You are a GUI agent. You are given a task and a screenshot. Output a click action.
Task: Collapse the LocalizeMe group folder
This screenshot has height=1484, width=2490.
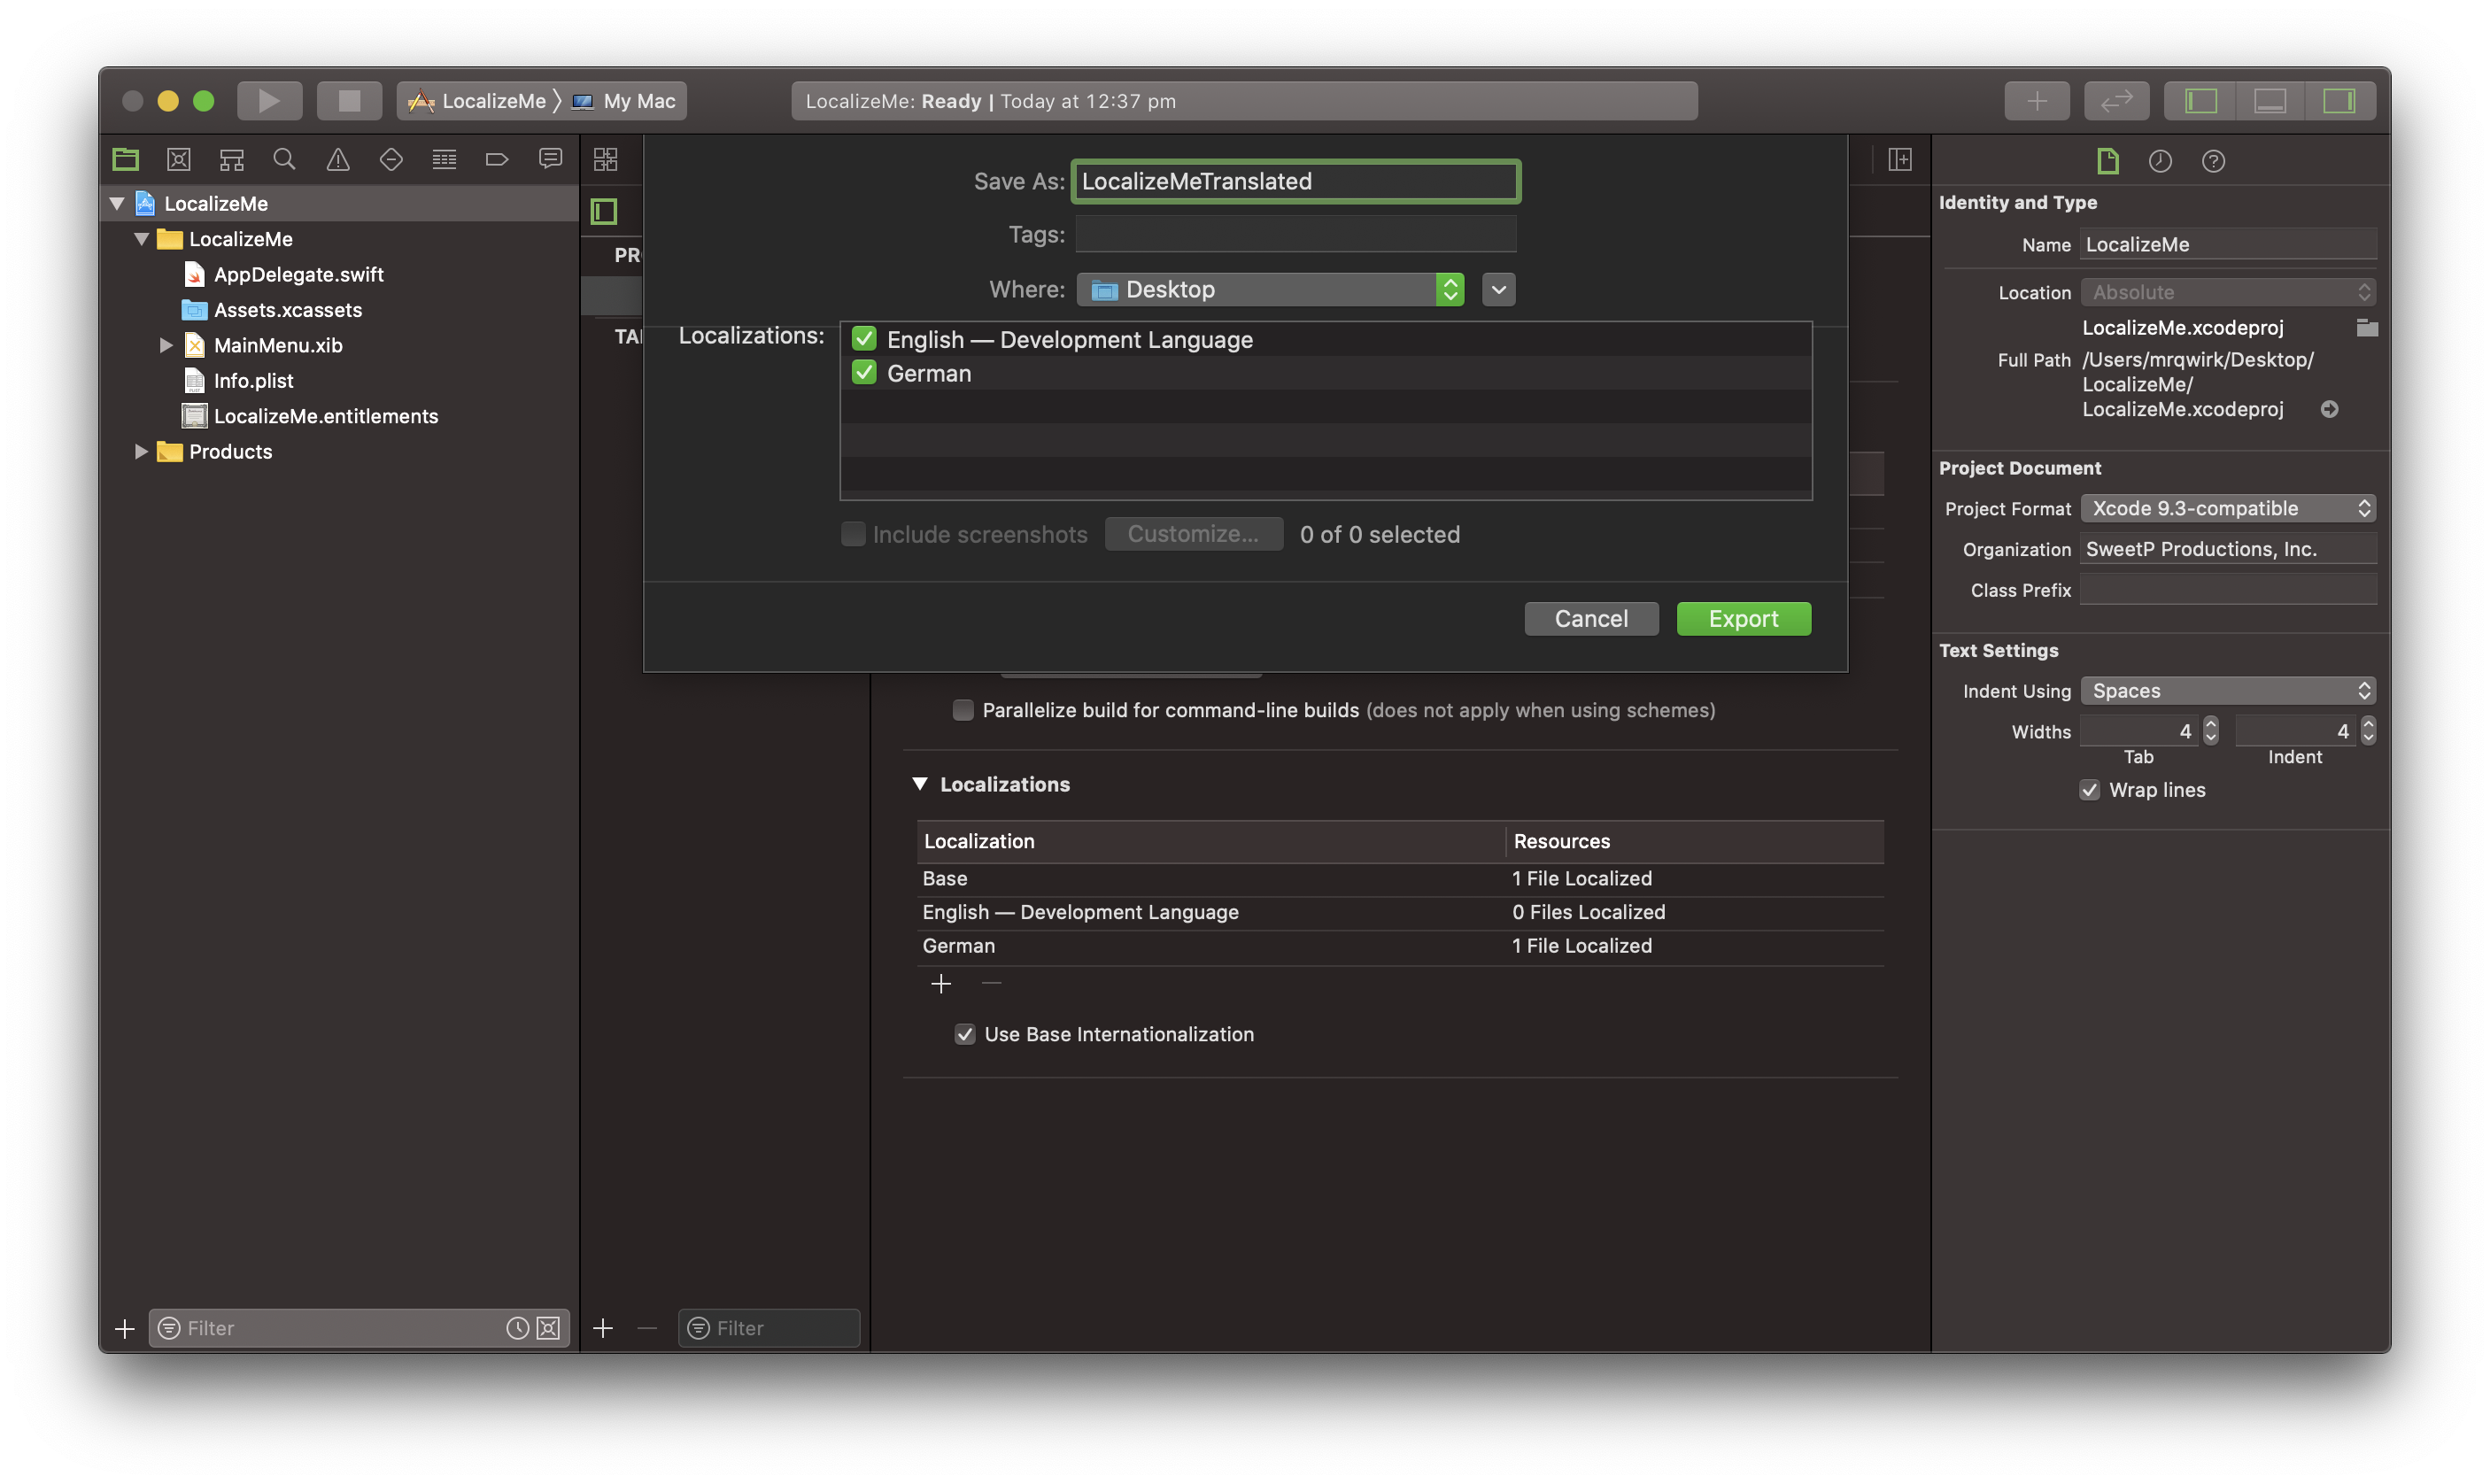coord(142,238)
